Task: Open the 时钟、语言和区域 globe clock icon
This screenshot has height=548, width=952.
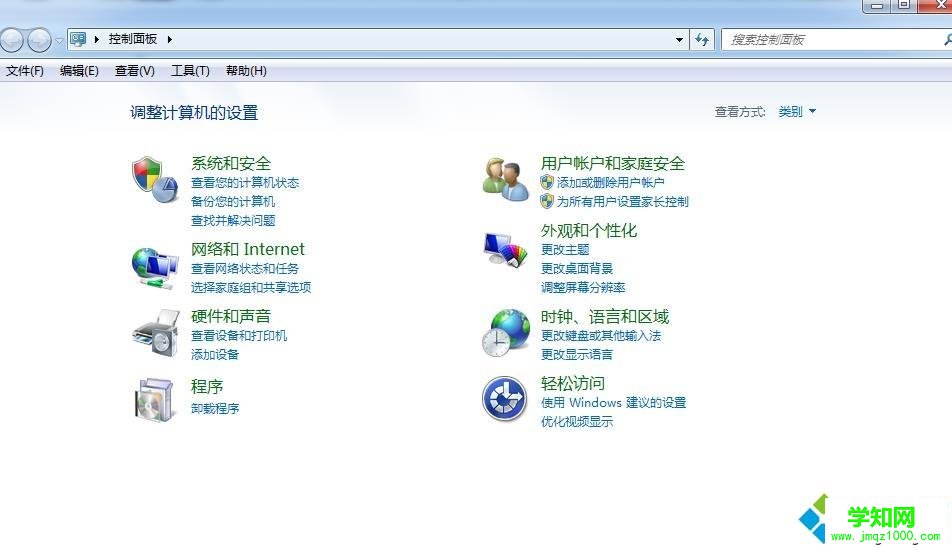Action: coord(506,333)
